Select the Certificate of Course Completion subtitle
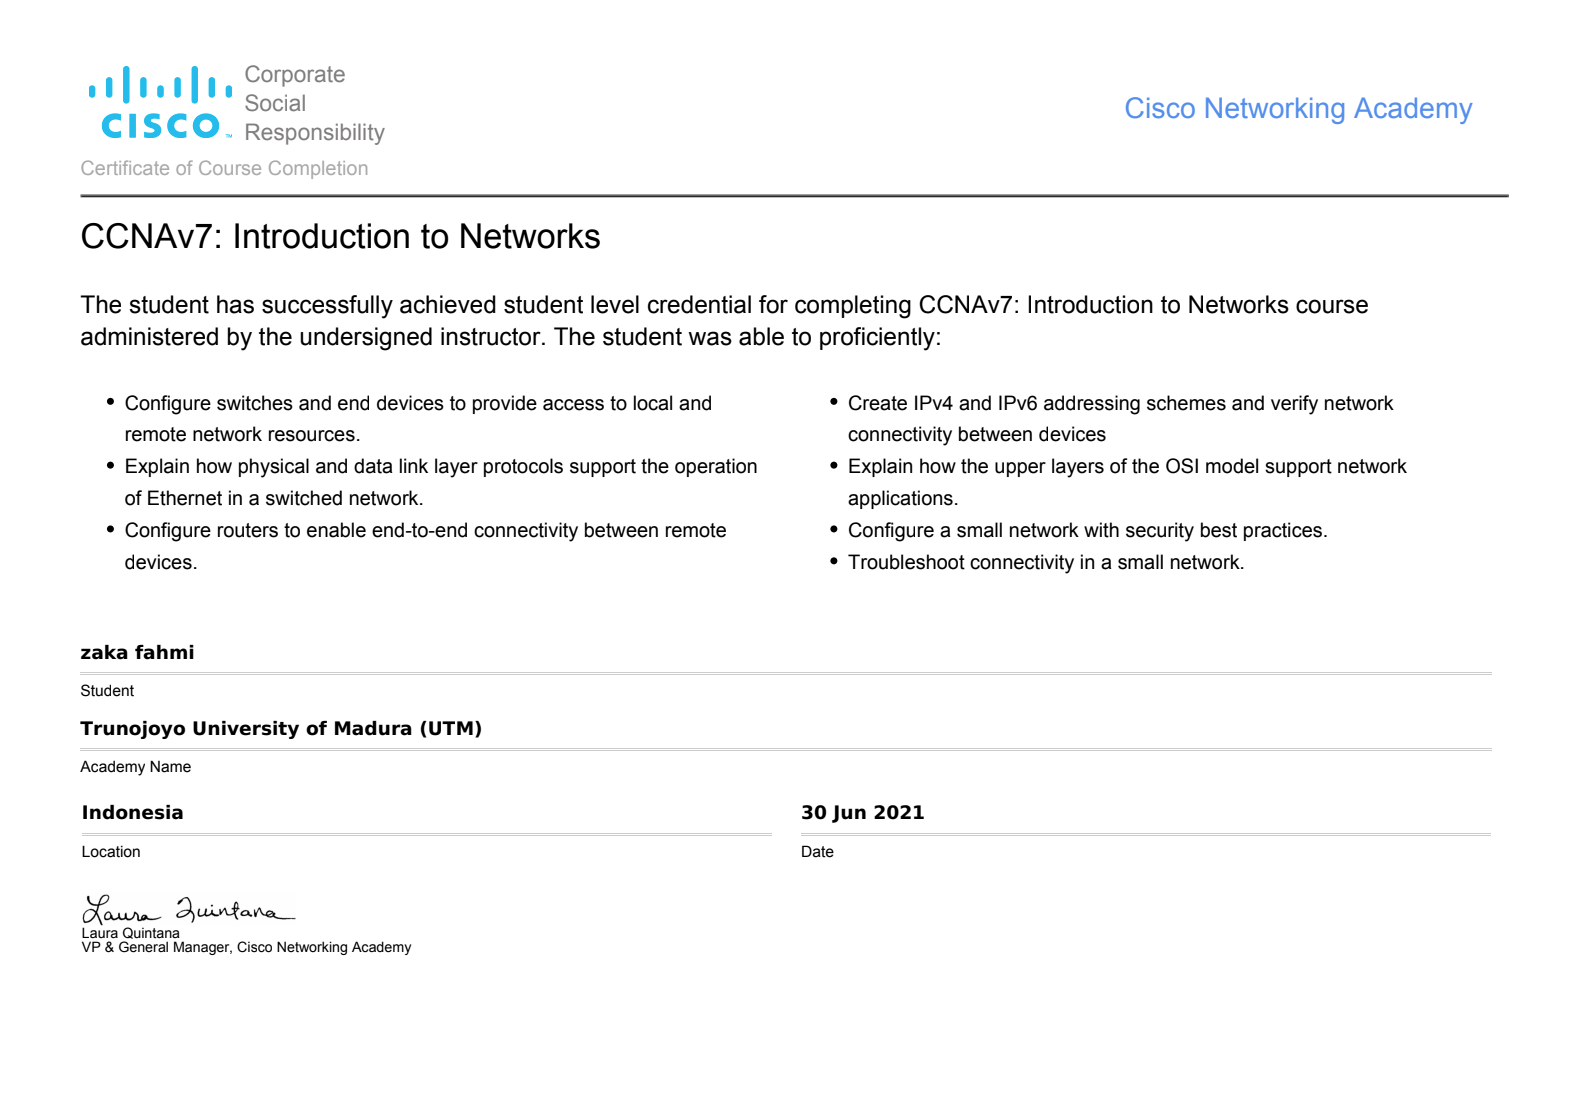Image resolution: width=1589 pixels, height=1118 pixels. click(x=224, y=168)
